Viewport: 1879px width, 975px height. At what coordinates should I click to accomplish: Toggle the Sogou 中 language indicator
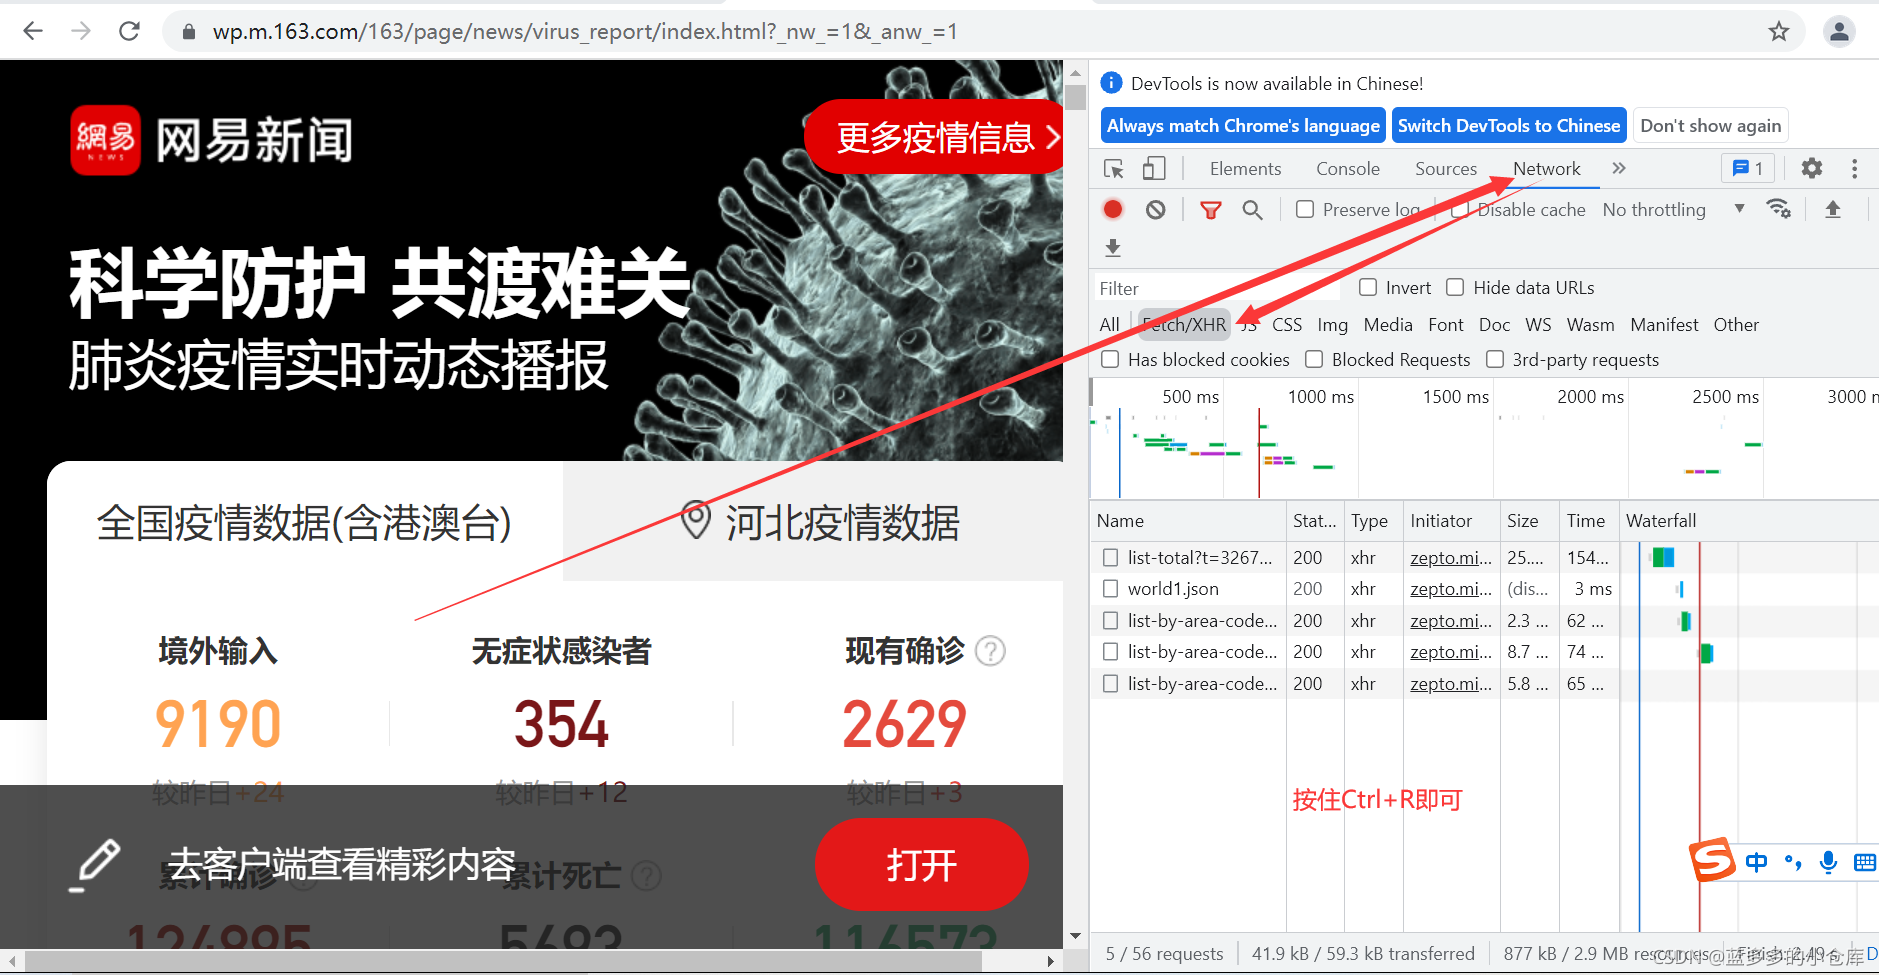pos(1756,862)
